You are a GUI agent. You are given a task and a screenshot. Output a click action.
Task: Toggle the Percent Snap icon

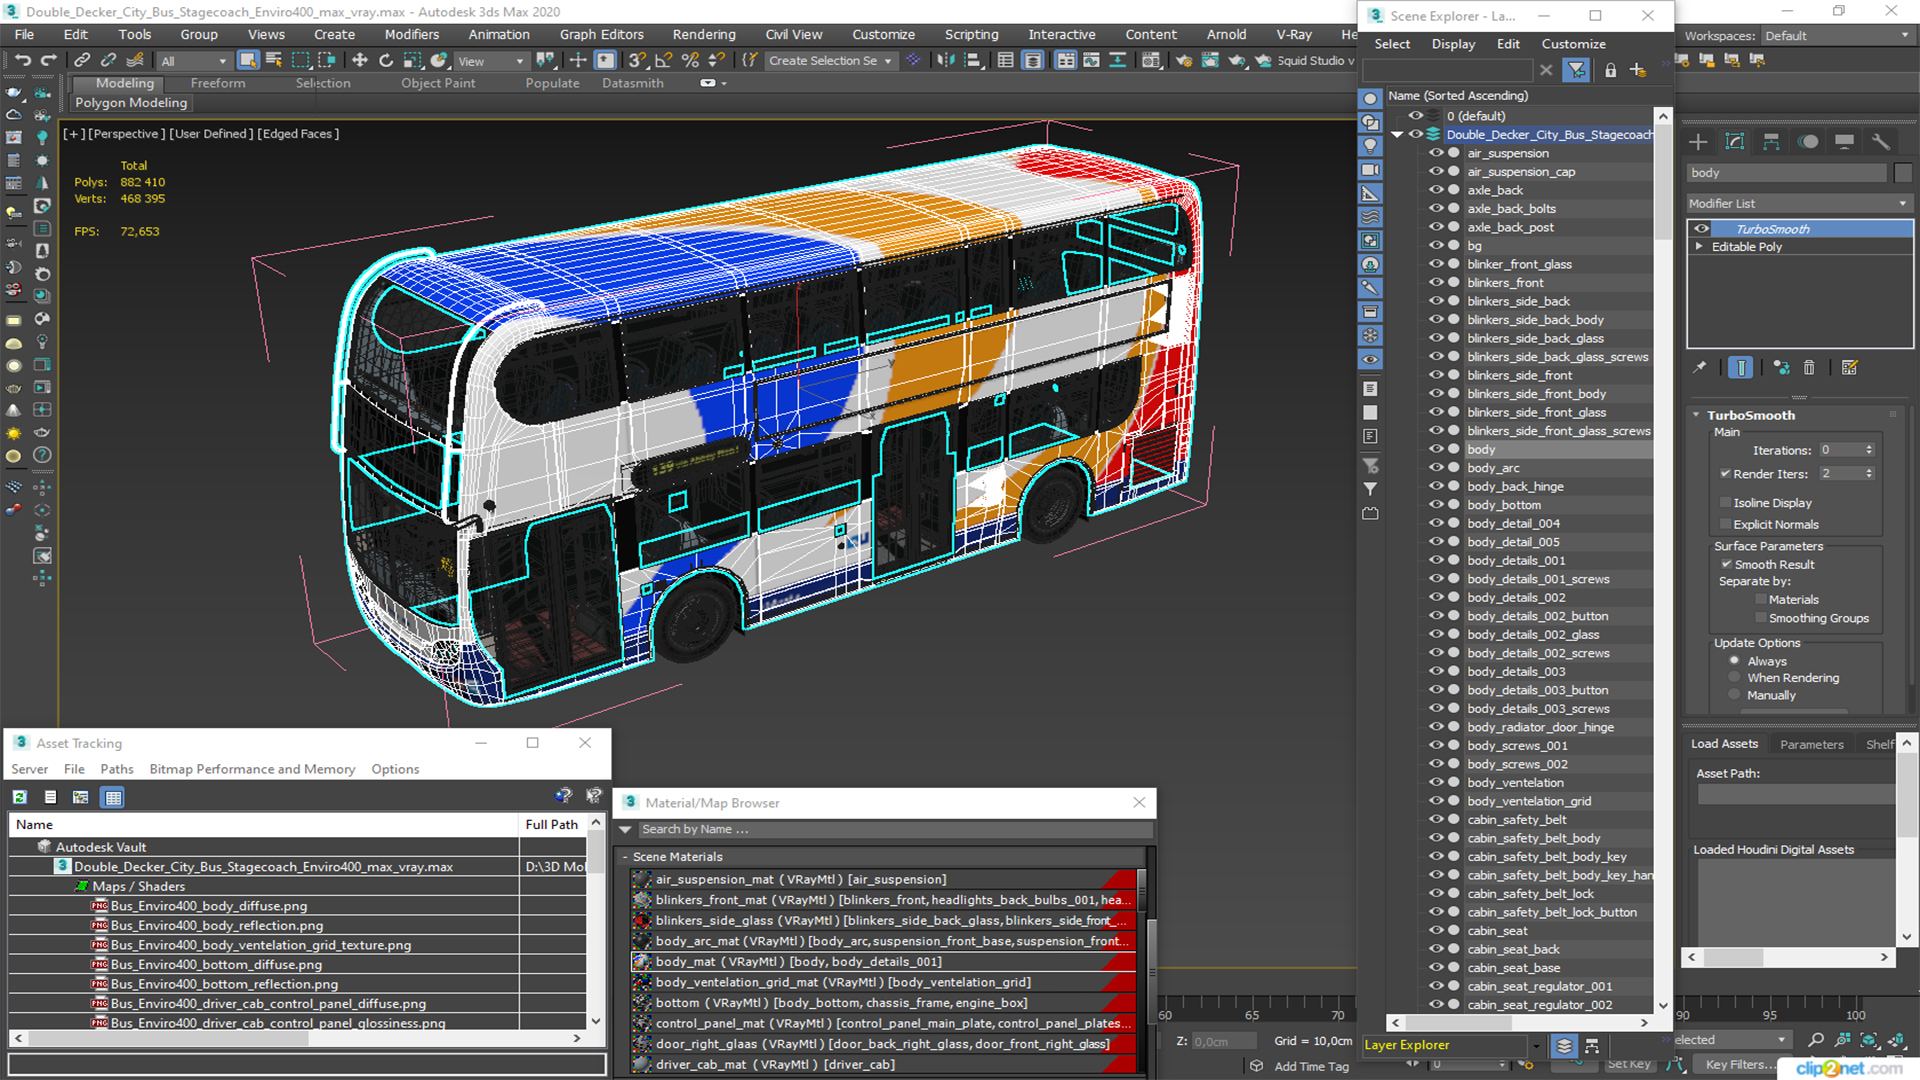(x=690, y=61)
